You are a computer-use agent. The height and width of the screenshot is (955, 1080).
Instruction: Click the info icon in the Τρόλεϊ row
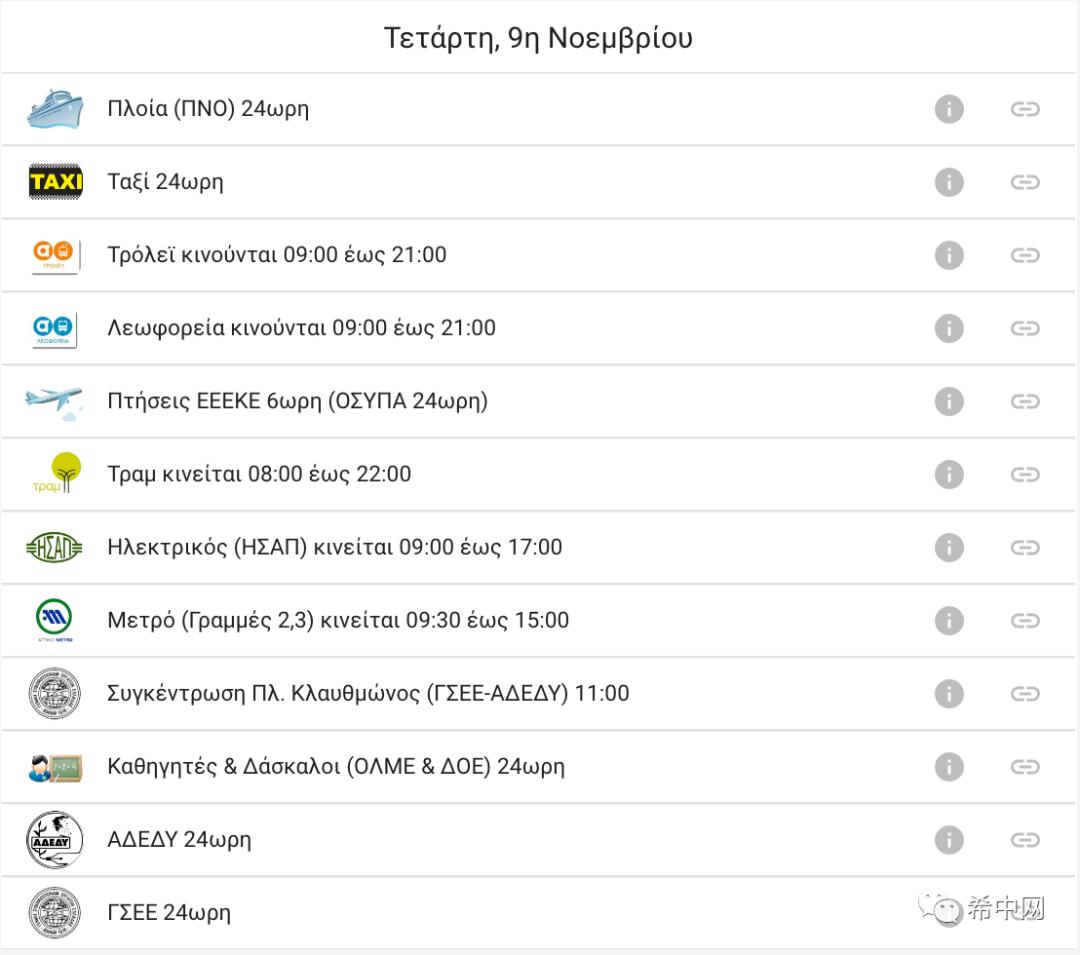point(948,255)
